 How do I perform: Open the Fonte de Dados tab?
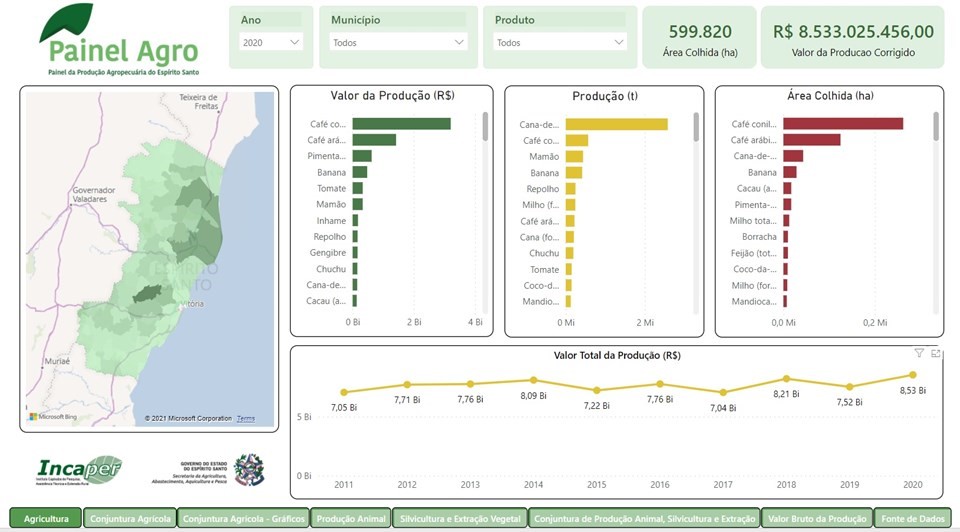[913, 519]
